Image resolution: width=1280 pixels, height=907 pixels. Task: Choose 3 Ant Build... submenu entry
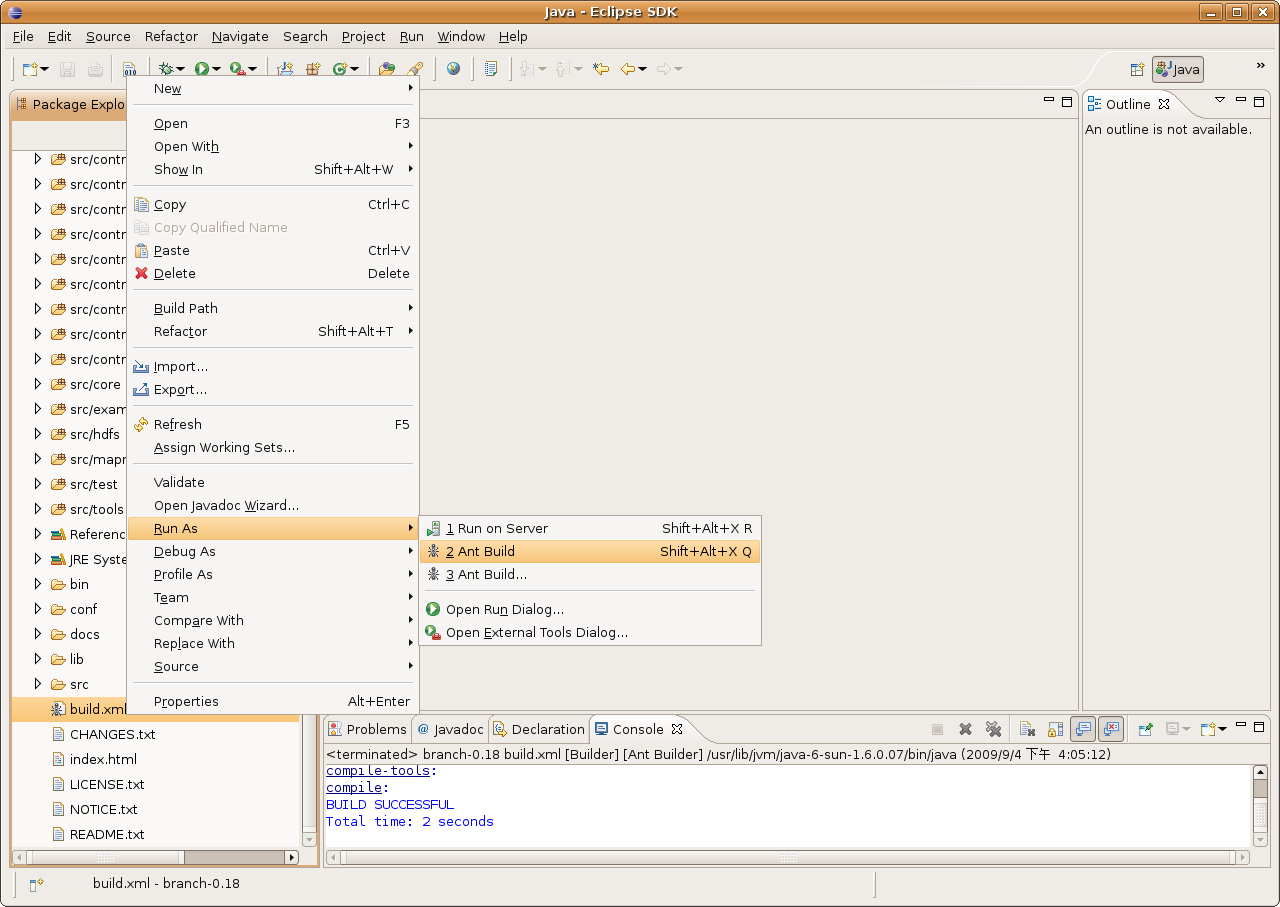(x=590, y=574)
